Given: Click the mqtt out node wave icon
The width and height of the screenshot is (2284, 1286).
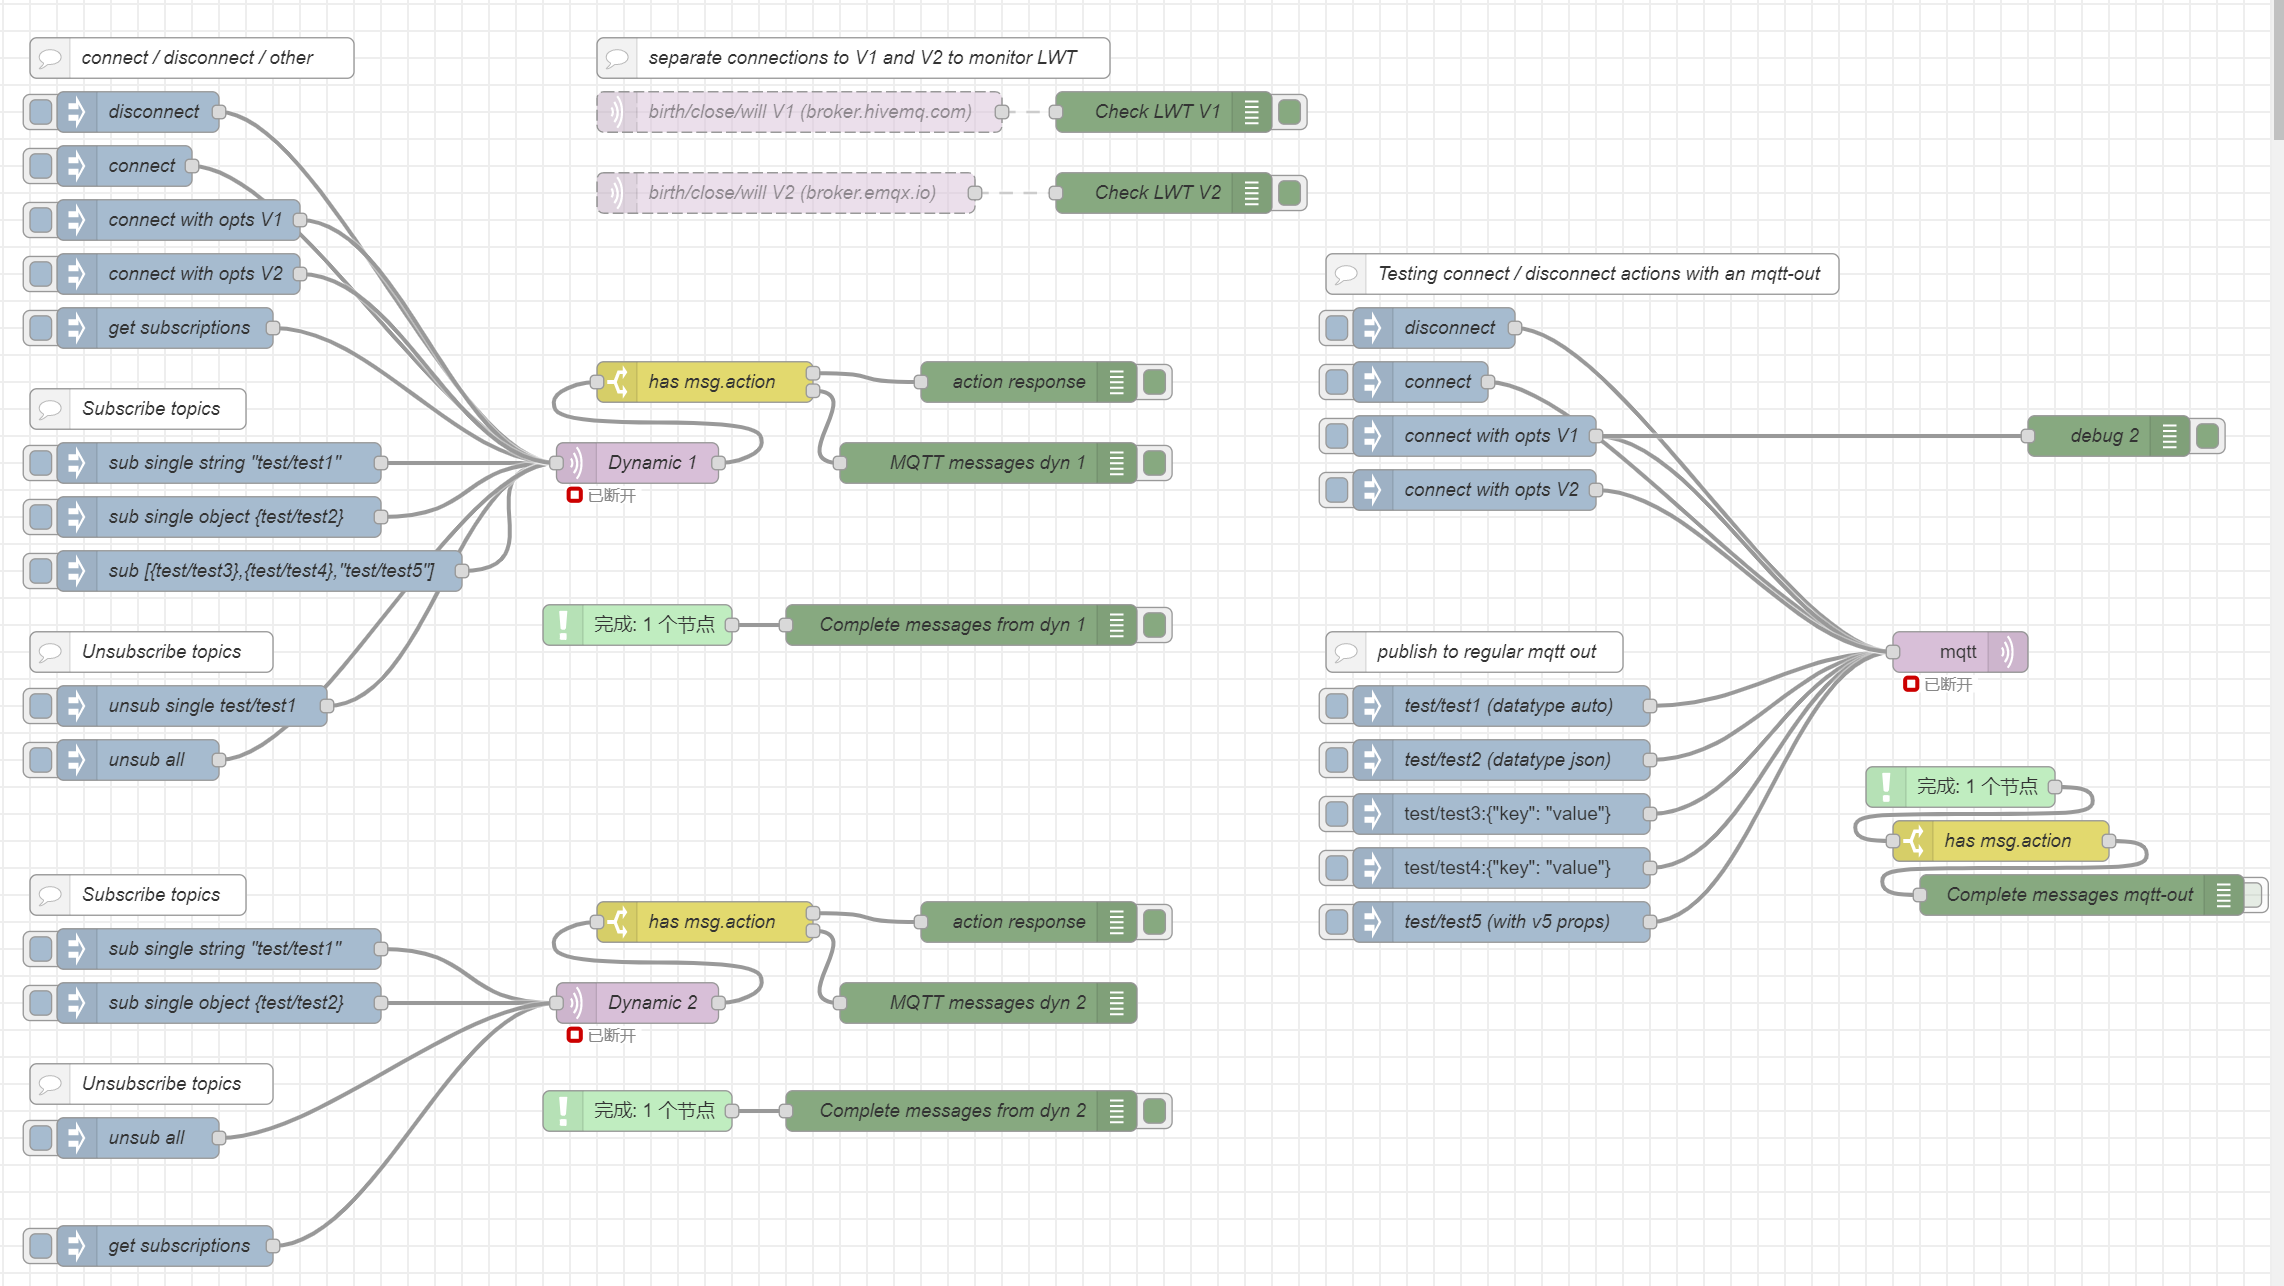Looking at the screenshot, I should point(2008,652).
